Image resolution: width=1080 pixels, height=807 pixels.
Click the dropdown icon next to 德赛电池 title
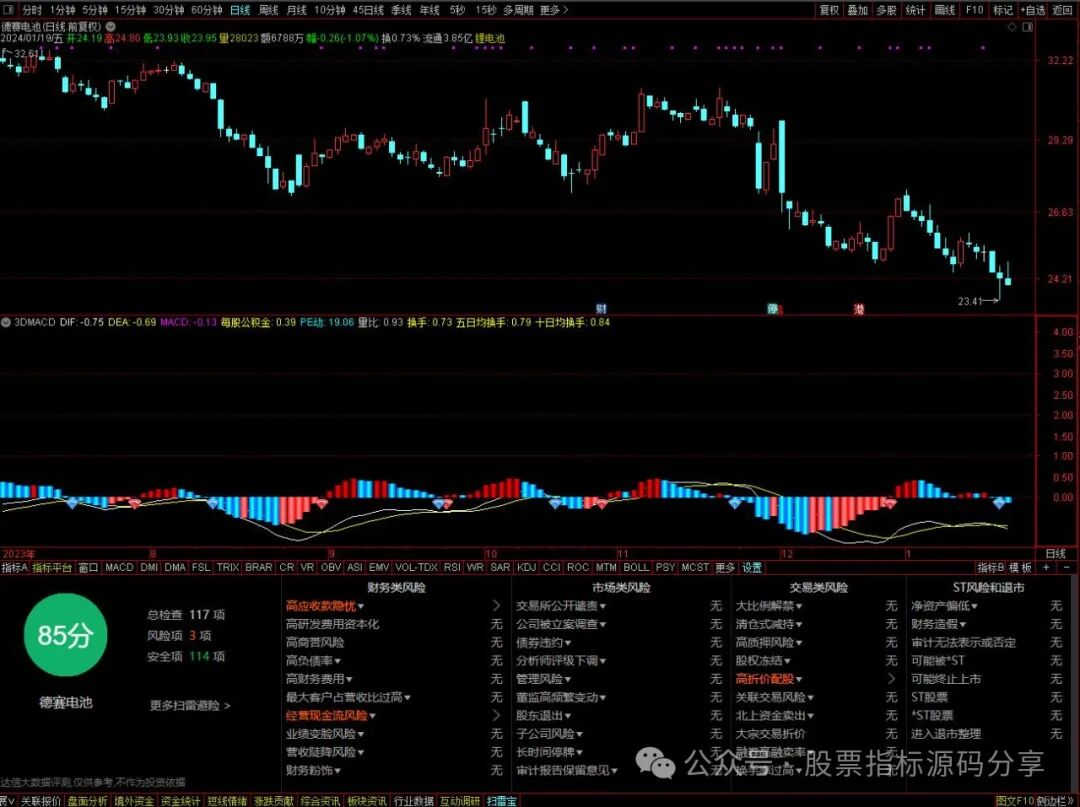point(111,27)
